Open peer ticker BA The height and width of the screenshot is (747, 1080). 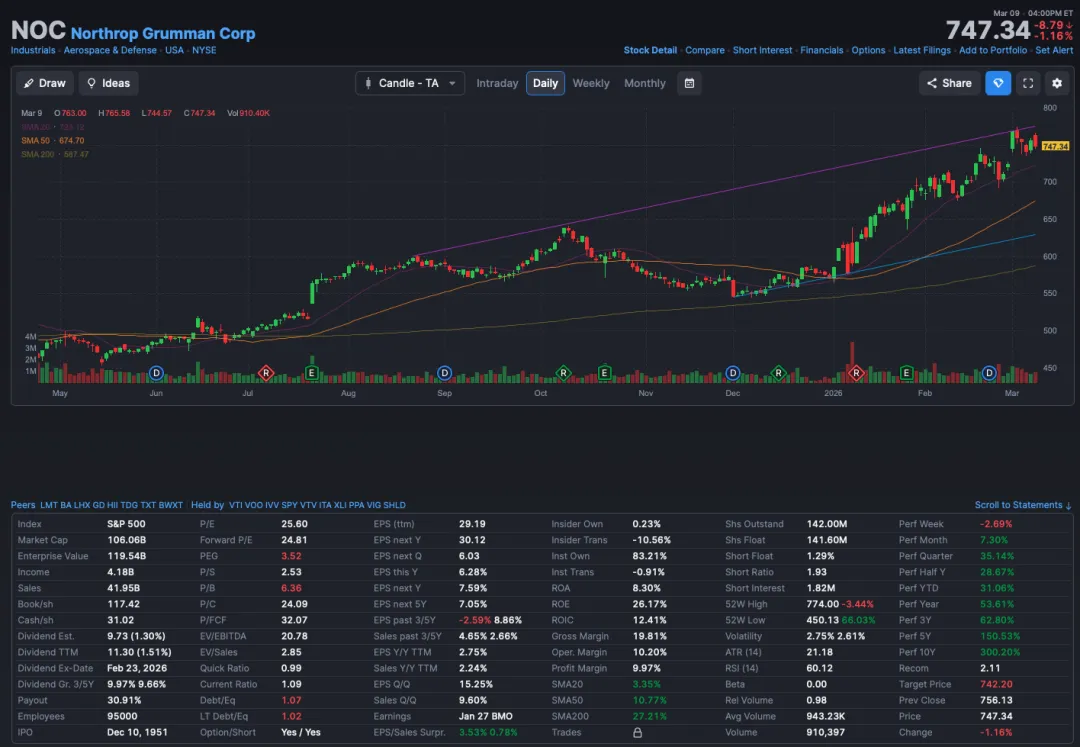[66, 505]
